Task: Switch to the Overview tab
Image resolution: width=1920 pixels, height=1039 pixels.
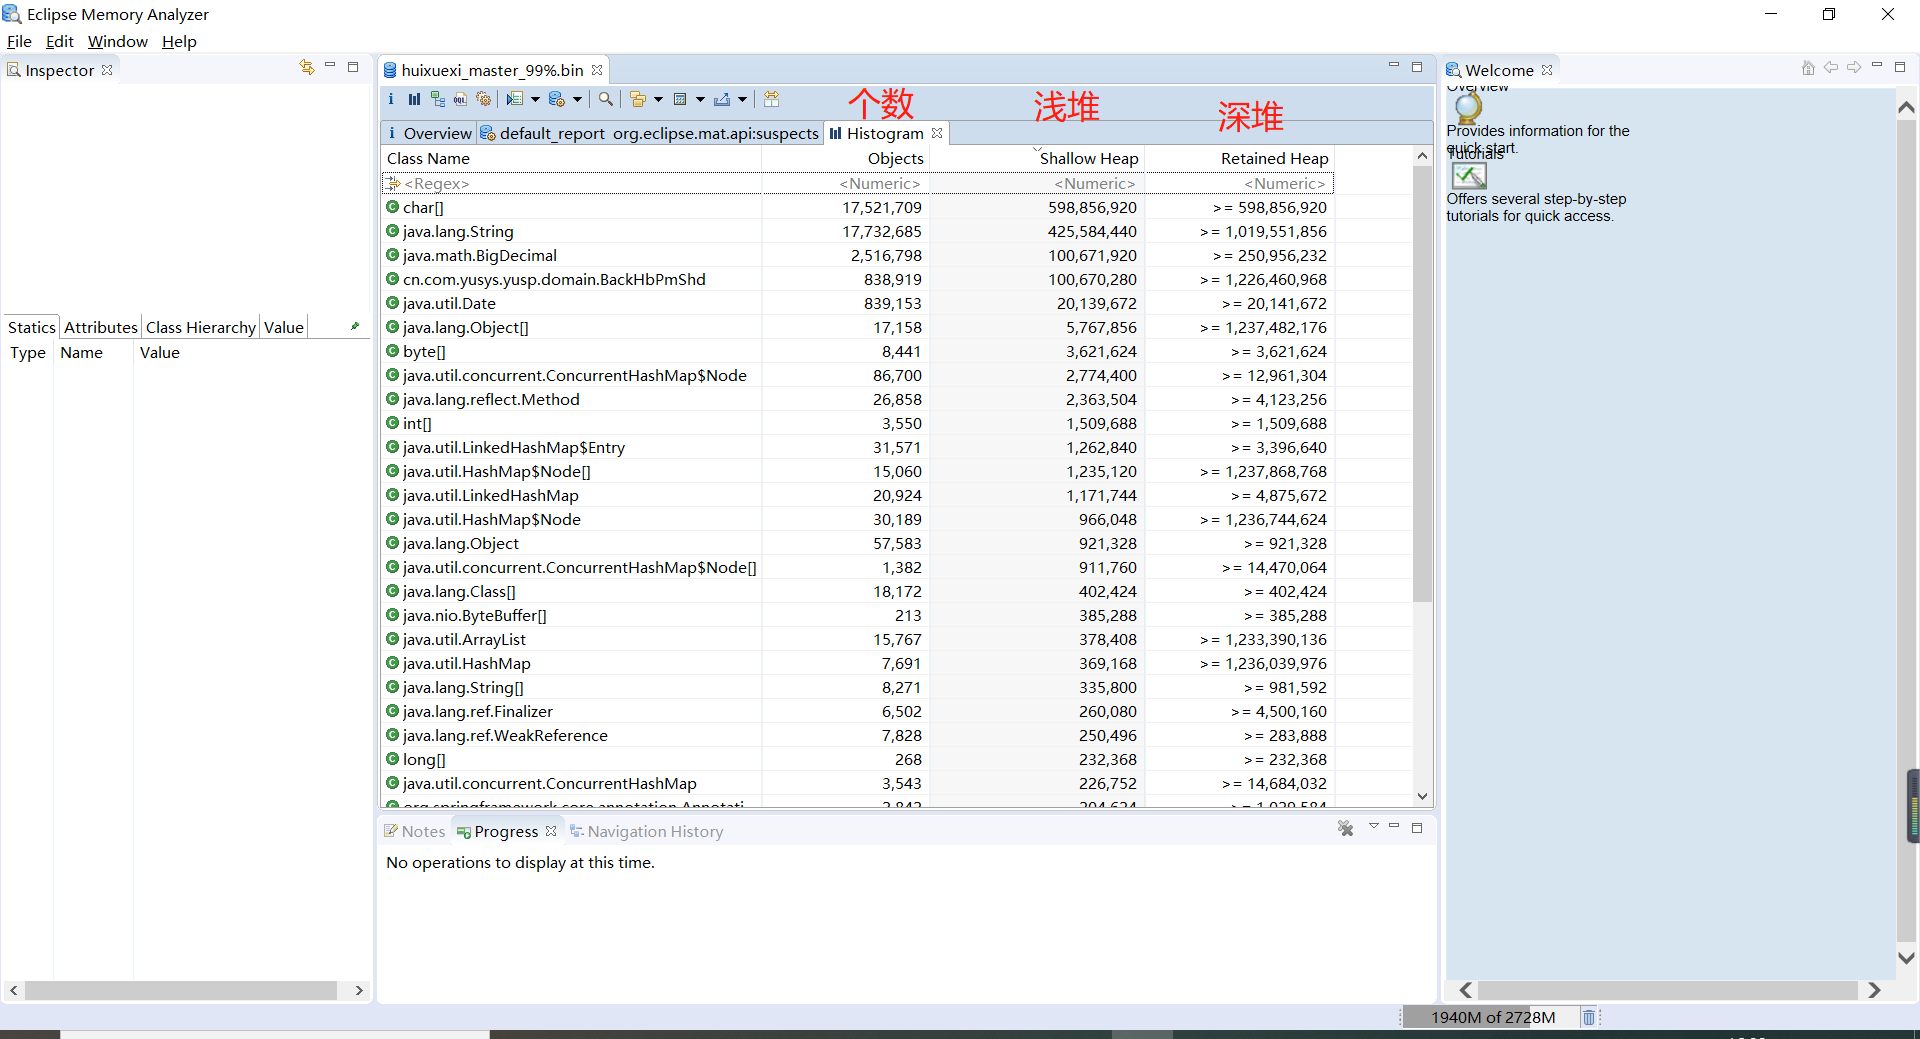Action: (436, 133)
